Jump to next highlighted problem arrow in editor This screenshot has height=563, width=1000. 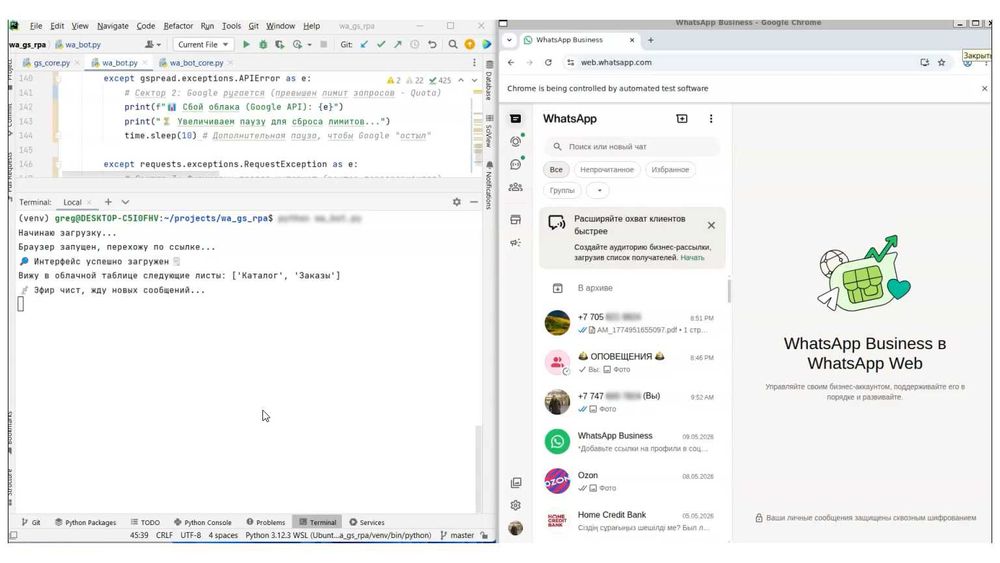click(x=474, y=80)
